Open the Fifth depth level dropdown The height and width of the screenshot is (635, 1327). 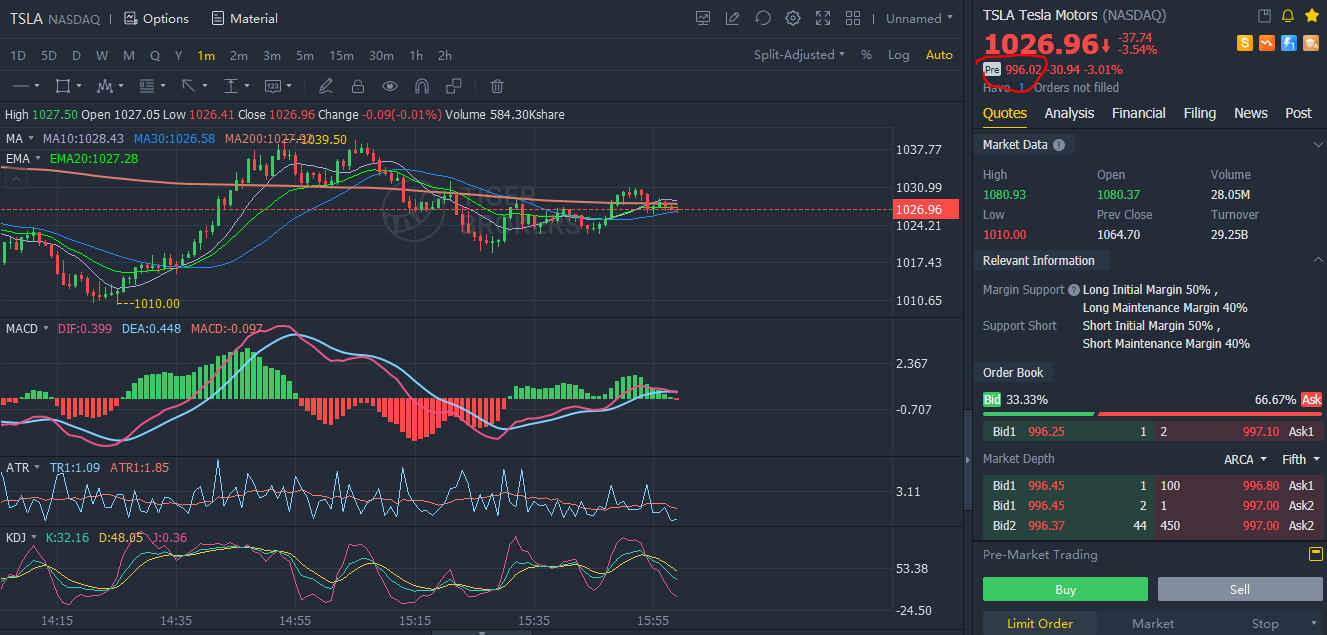tap(1301, 459)
